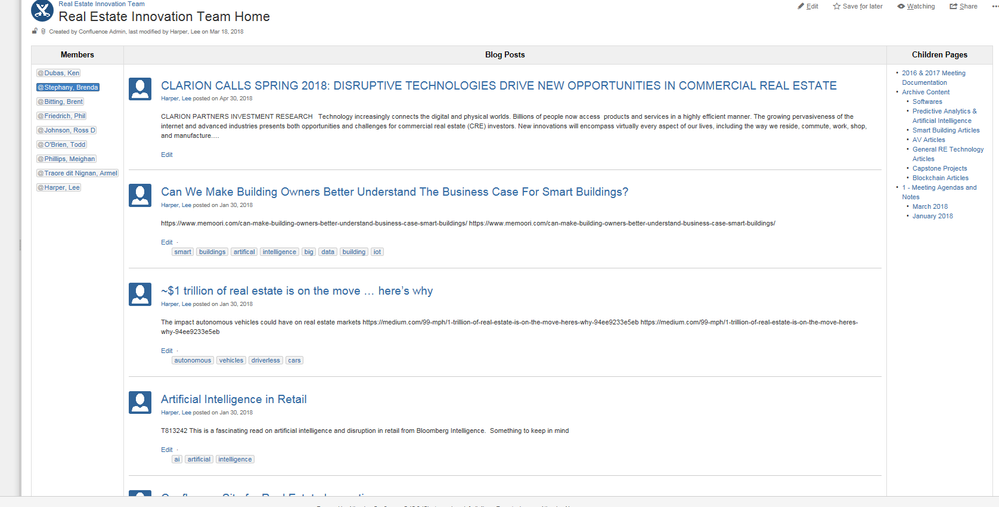The height and width of the screenshot is (507, 999).
Task: Select member O'Brien, Todd
Action: tap(62, 145)
